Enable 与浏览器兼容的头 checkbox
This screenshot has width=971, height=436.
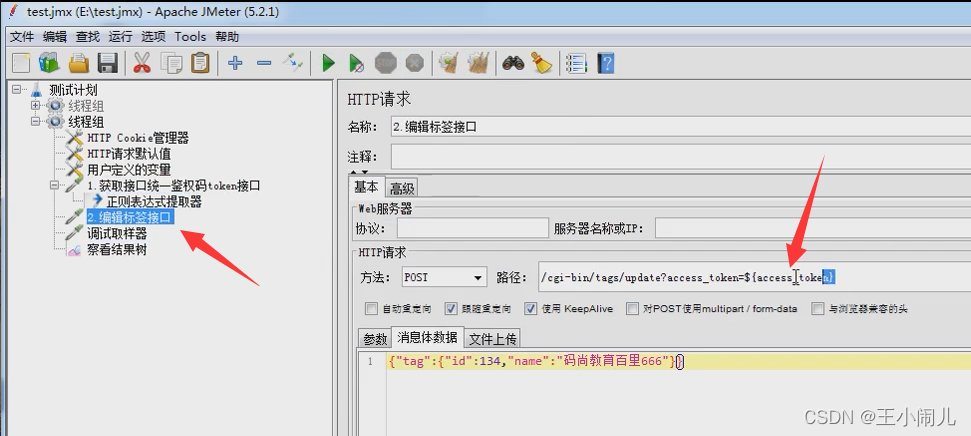point(818,308)
